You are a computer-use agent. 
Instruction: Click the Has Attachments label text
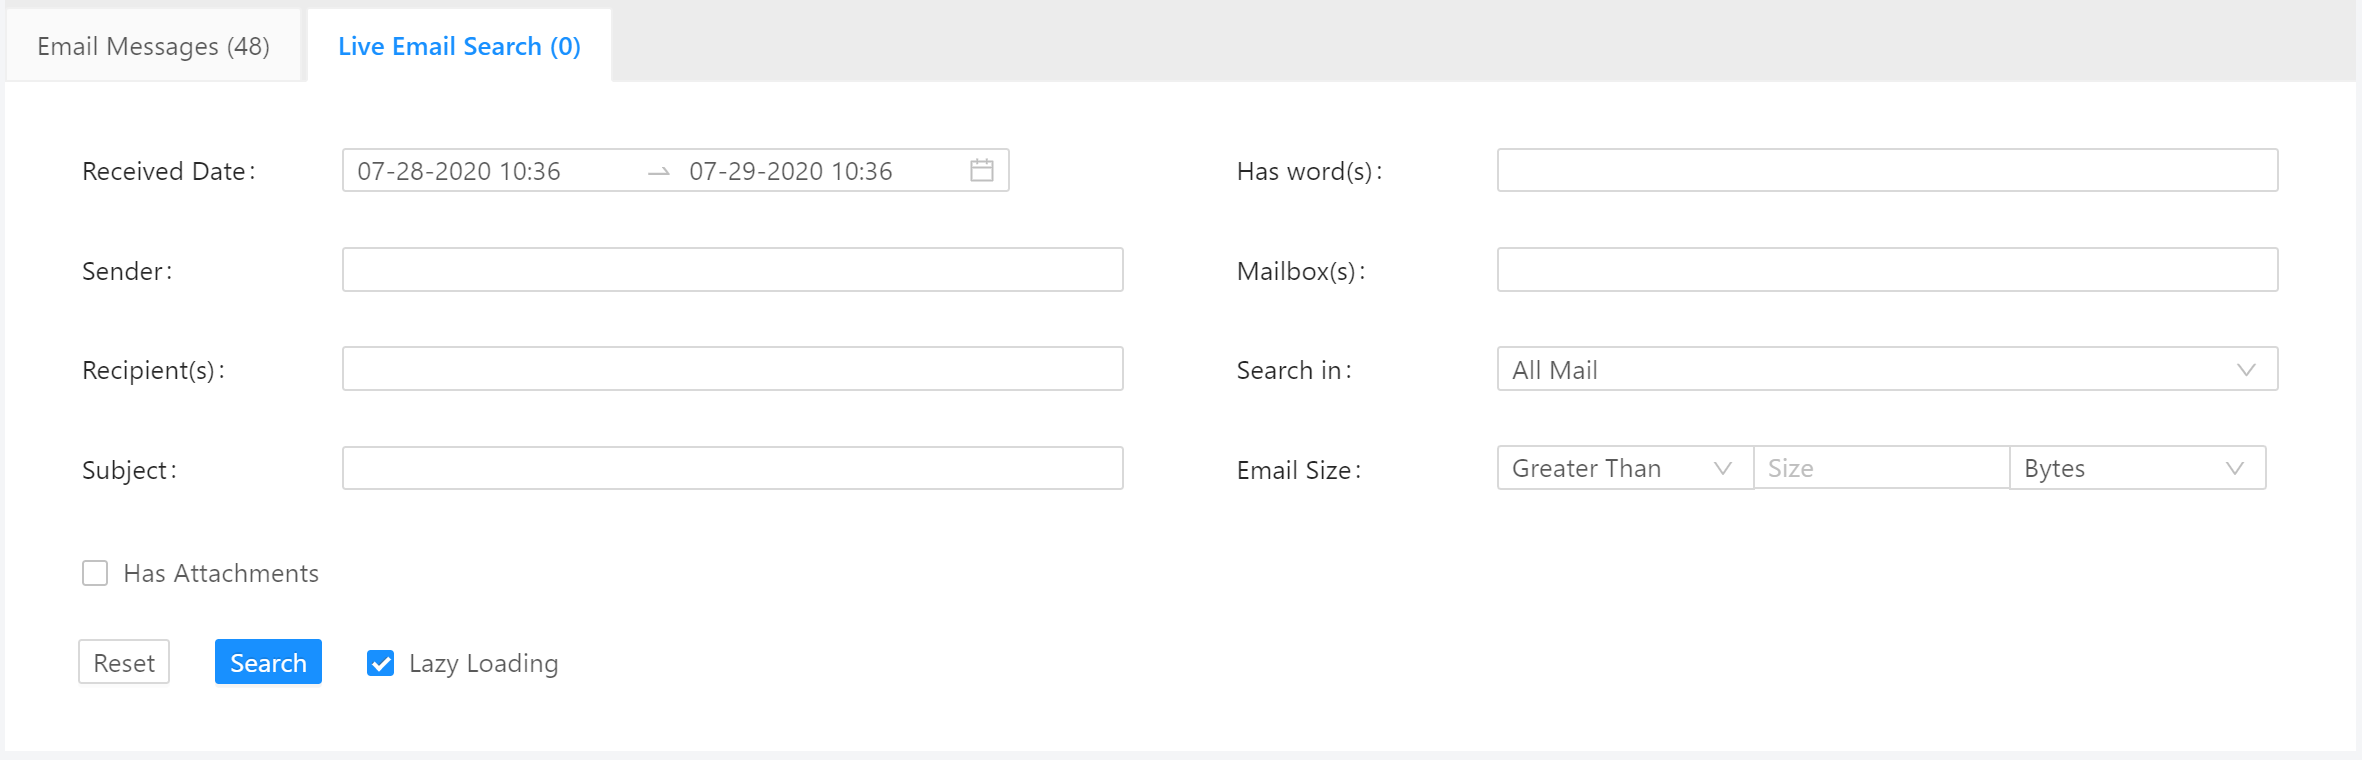tap(221, 573)
